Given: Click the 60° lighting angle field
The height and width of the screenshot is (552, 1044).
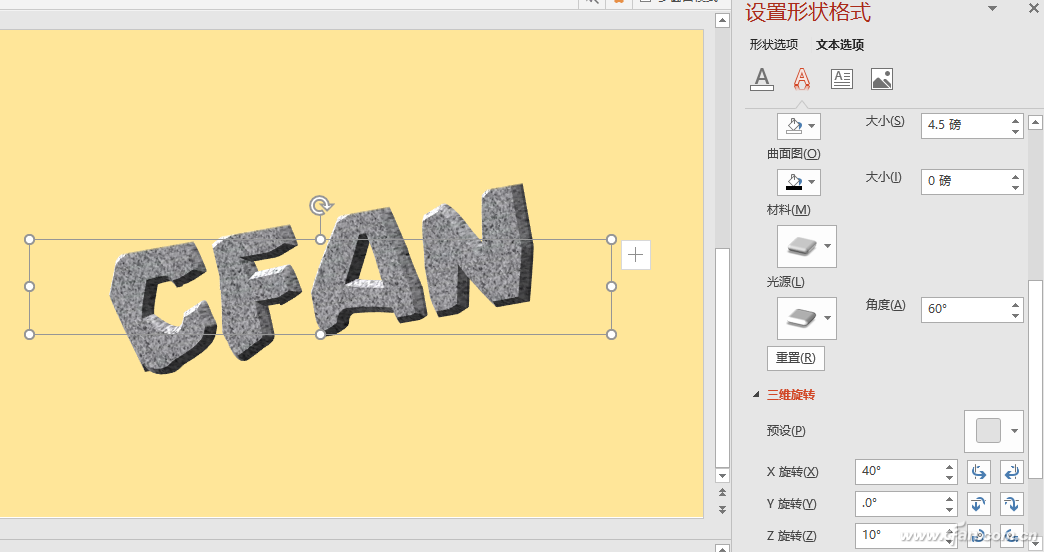Looking at the screenshot, I should pos(964,309).
